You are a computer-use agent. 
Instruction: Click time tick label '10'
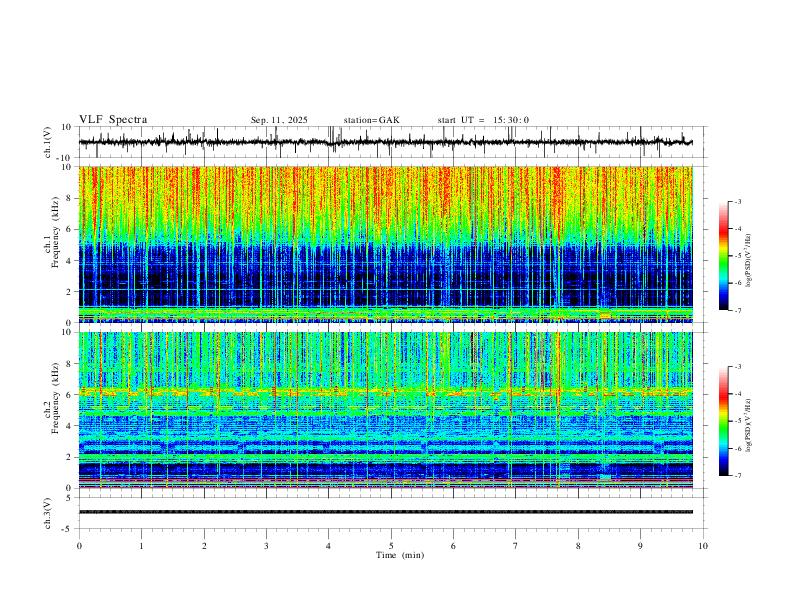point(703,546)
